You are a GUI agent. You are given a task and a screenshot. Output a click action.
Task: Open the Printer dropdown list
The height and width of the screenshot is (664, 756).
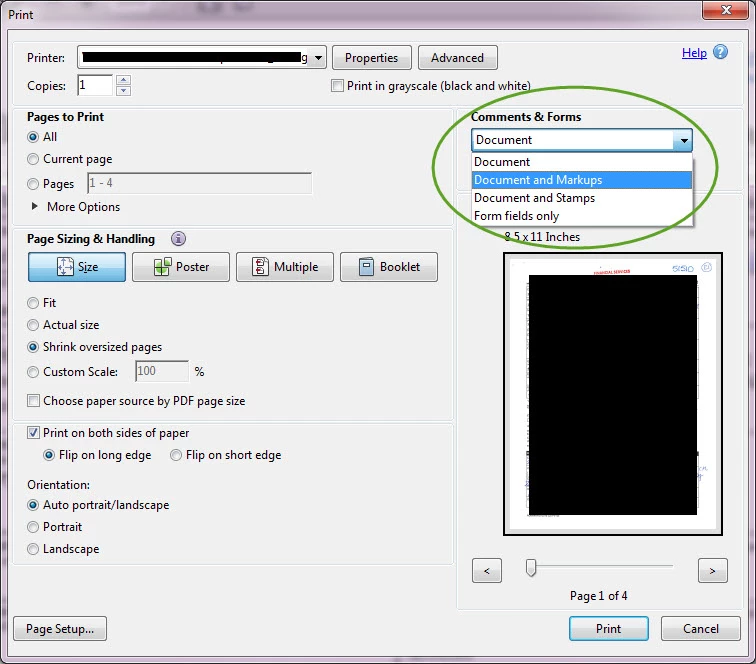319,58
